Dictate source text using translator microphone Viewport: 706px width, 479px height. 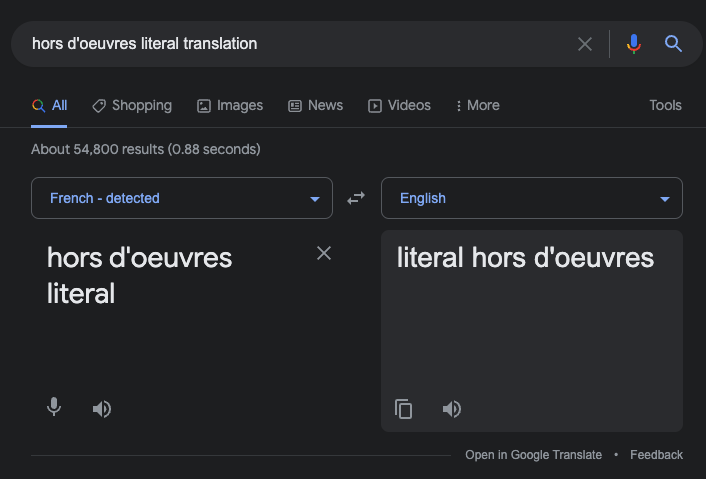[x=54, y=407]
